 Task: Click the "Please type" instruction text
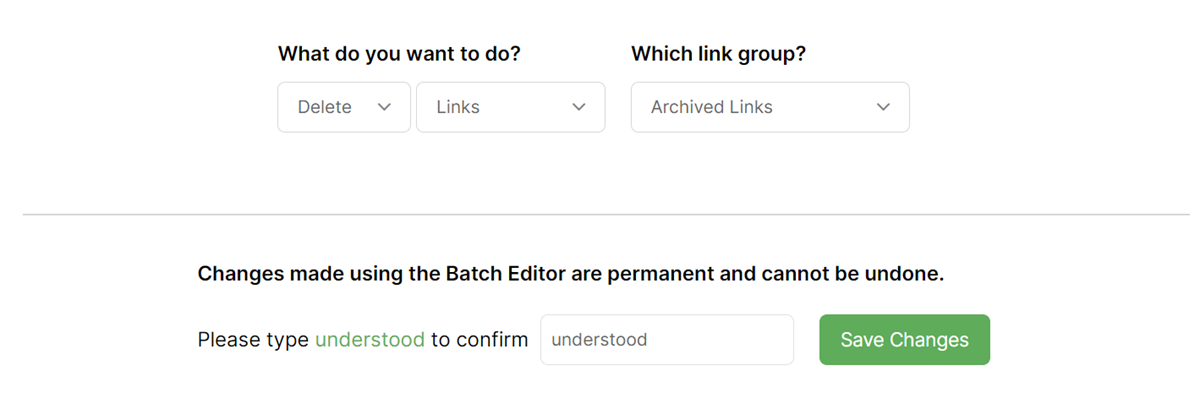pyautogui.click(x=253, y=340)
